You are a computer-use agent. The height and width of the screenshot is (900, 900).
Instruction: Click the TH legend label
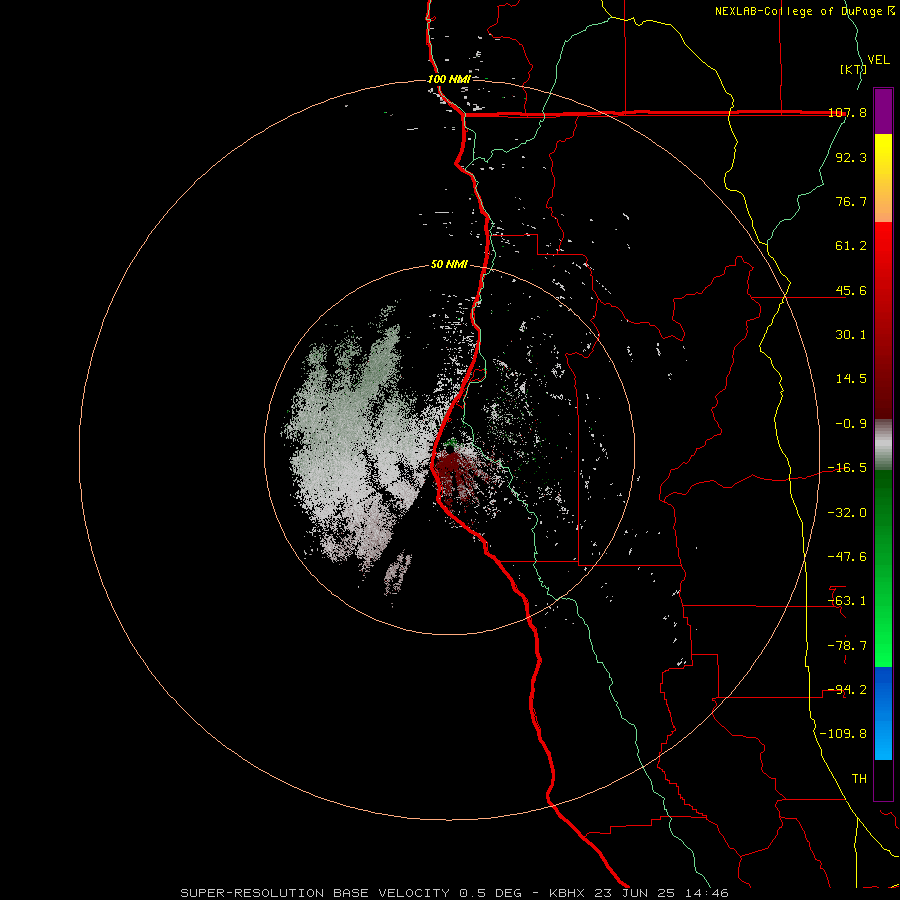[859, 779]
